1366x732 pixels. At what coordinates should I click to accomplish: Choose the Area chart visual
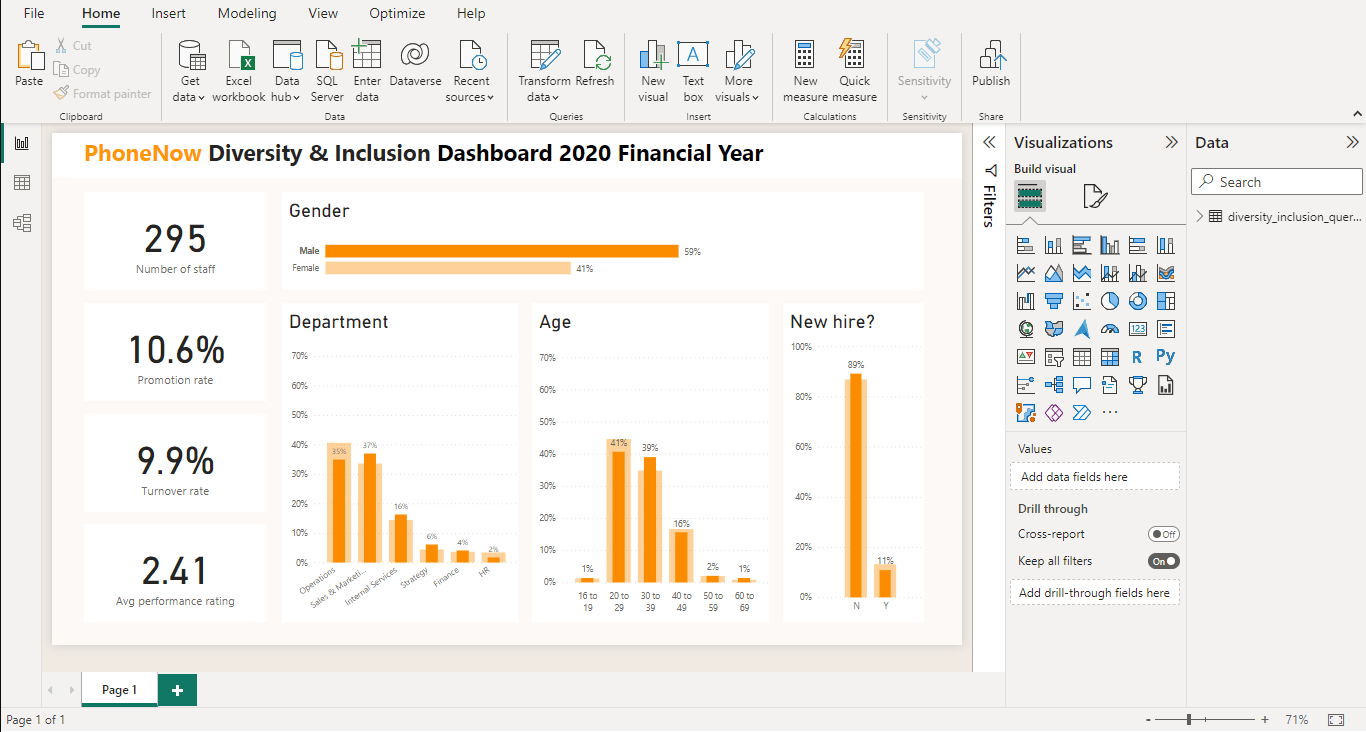pos(1053,273)
